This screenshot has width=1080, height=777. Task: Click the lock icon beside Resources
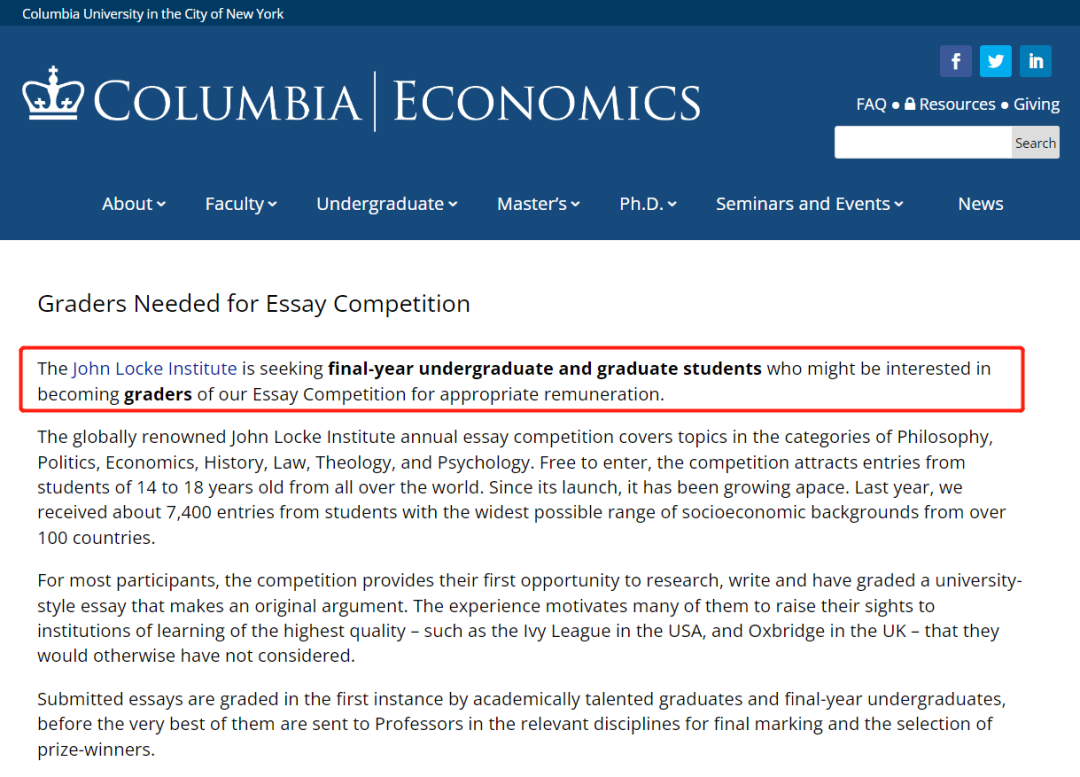pyautogui.click(x=910, y=104)
